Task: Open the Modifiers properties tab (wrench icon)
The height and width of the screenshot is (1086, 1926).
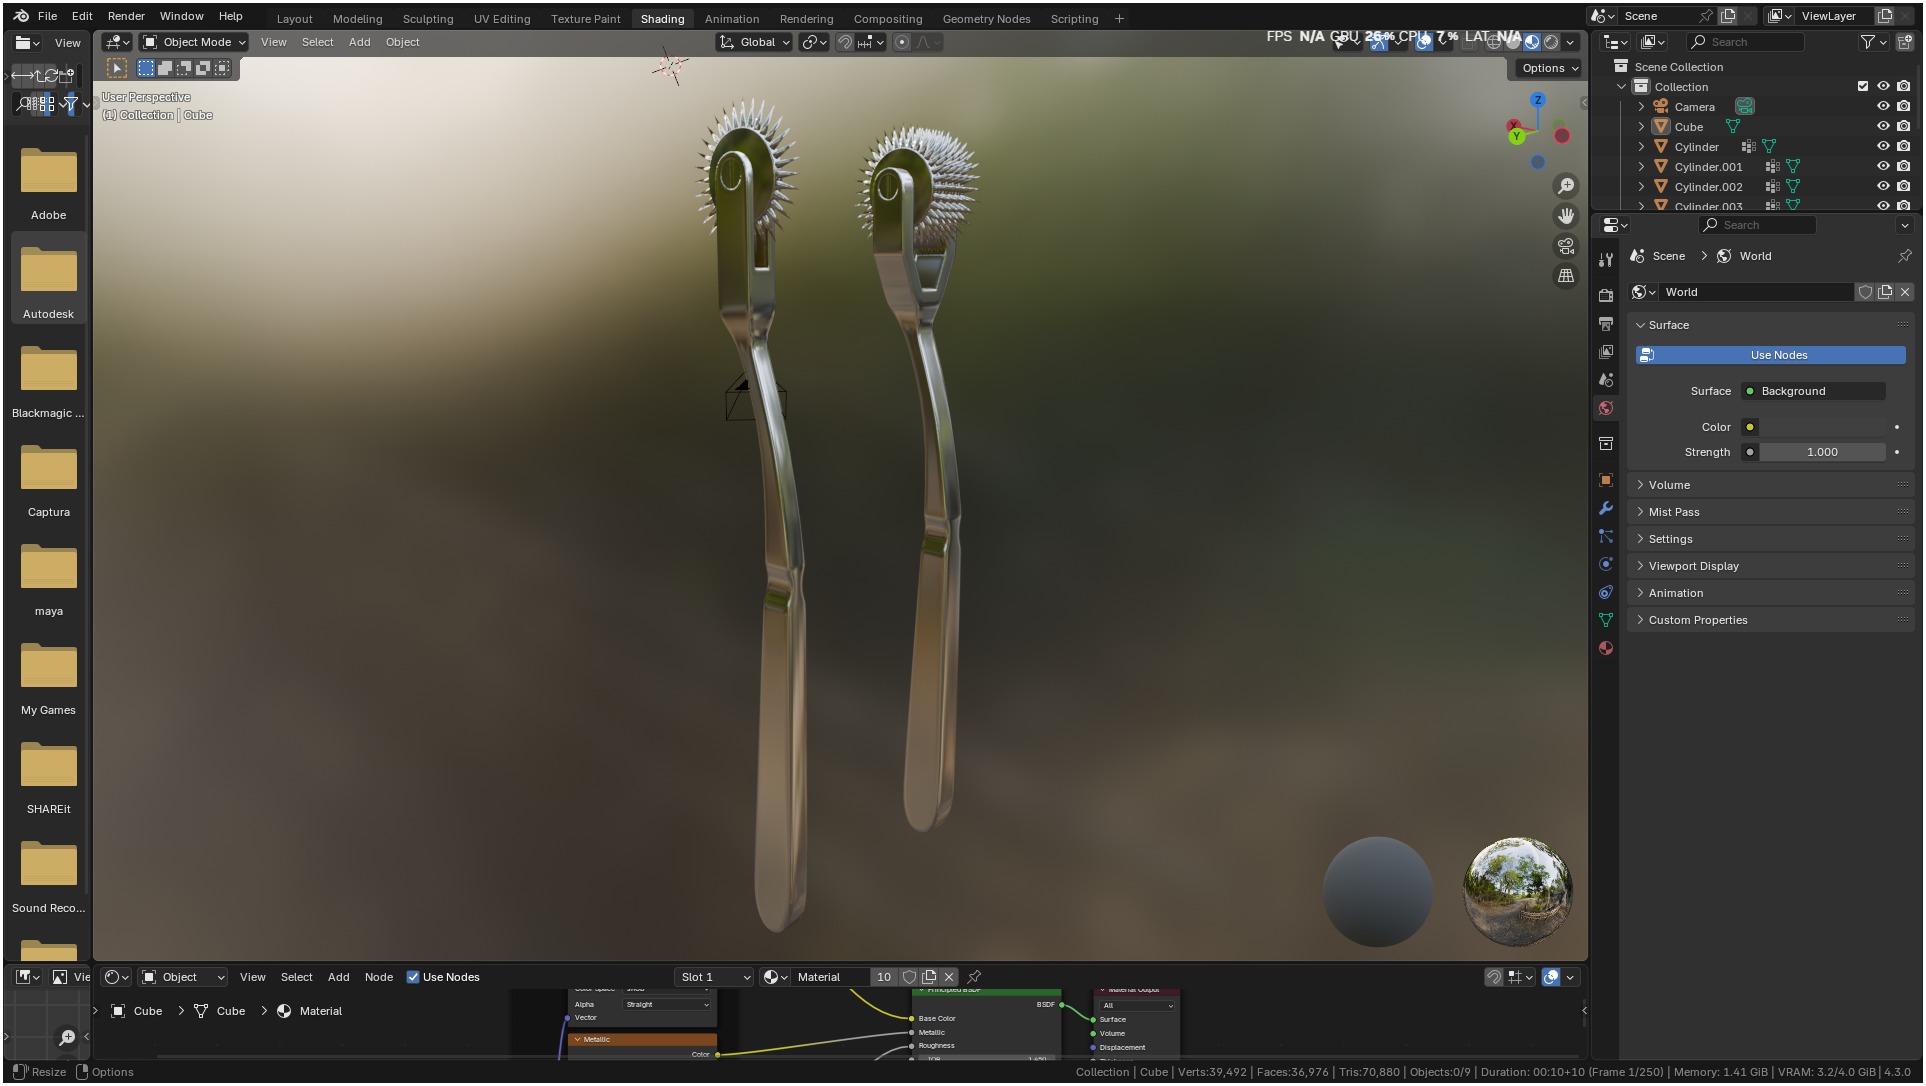Action: point(1606,508)
